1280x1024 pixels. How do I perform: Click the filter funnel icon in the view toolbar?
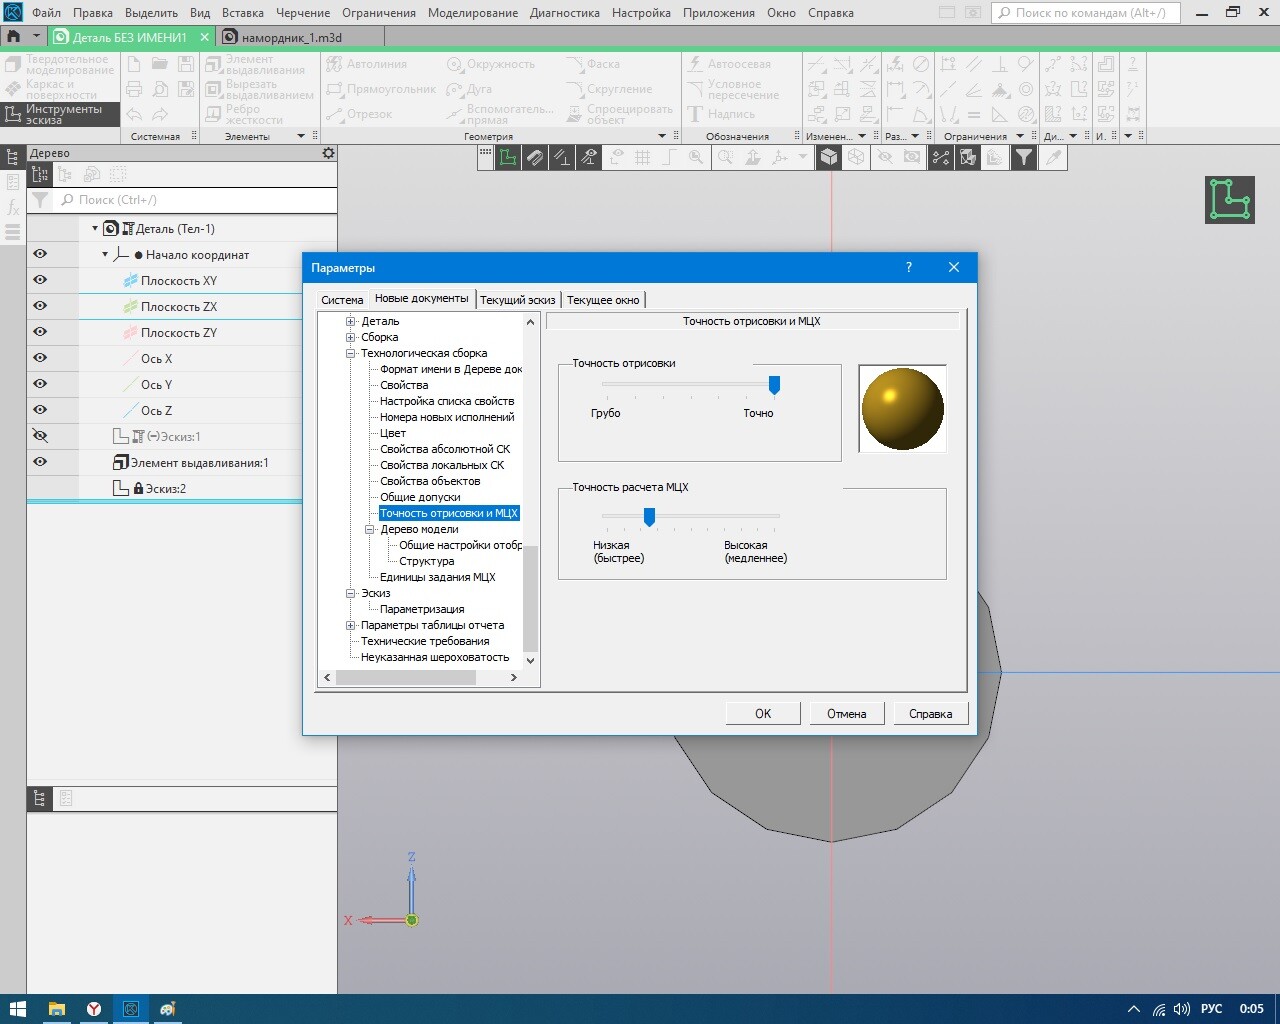point(1024,157)
